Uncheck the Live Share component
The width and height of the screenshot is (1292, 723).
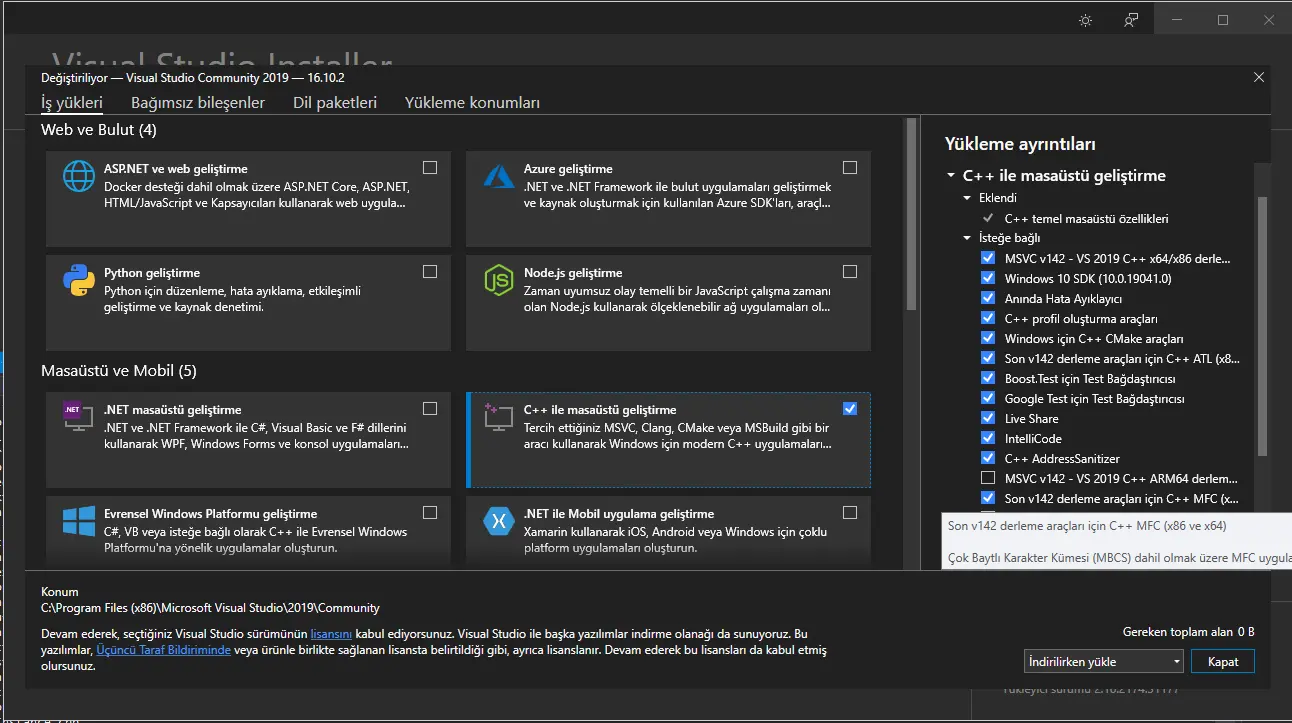coord(988,418)
